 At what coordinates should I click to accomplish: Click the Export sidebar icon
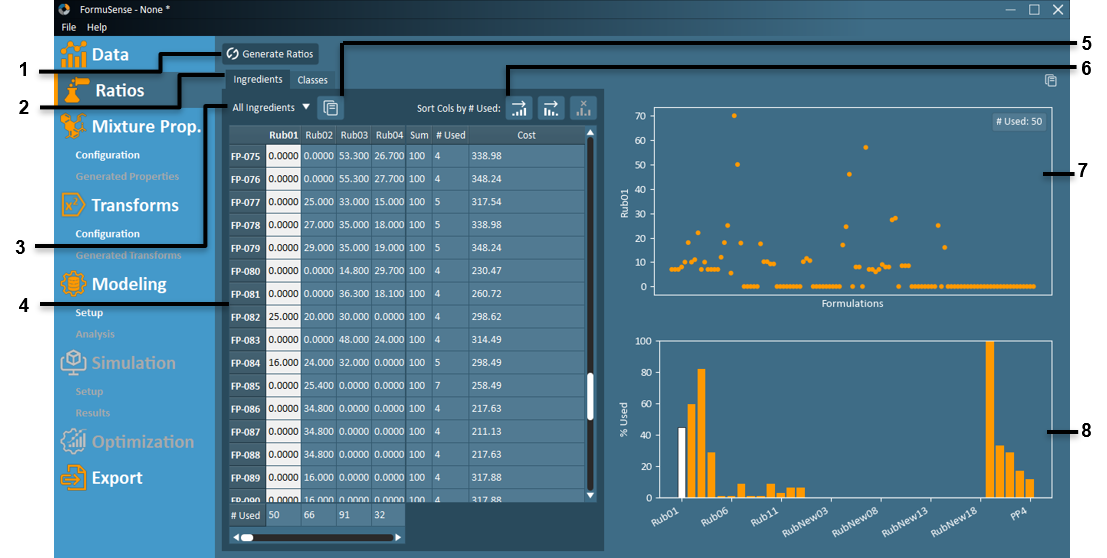pos(73,478)
